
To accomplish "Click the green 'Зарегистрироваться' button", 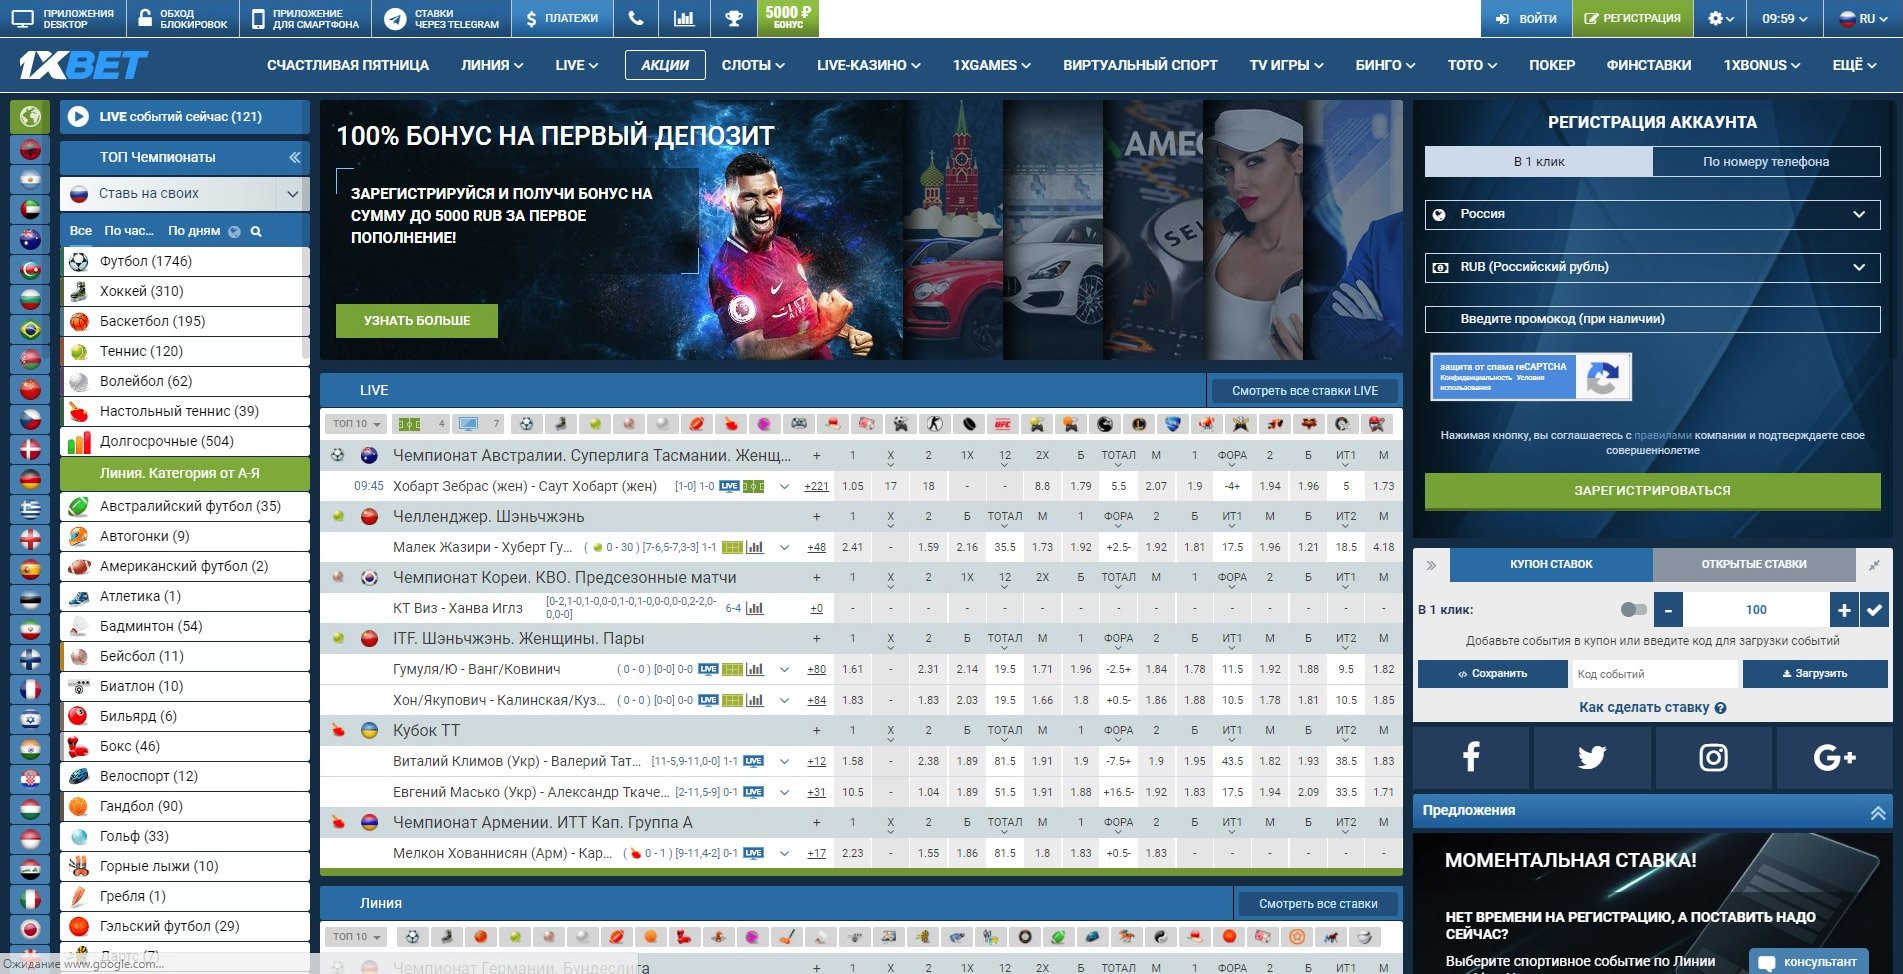I will pos(1652,490).
